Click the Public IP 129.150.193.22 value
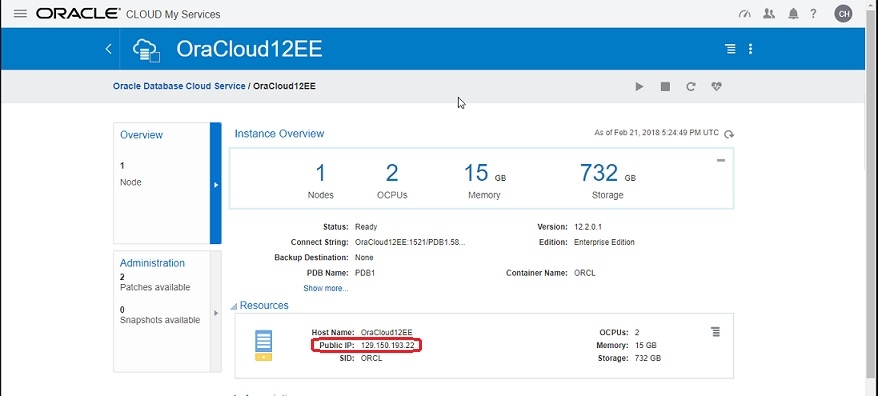 (x=387, y=346)
